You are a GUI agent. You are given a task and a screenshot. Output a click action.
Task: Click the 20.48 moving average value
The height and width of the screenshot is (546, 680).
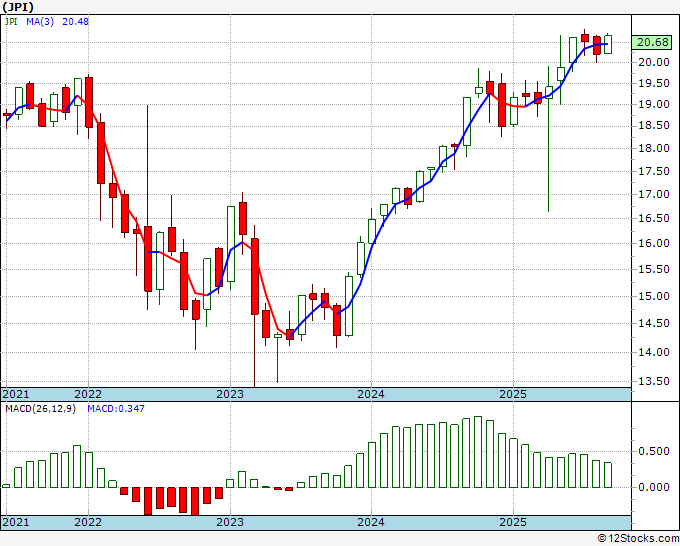[x=75, y=21]
